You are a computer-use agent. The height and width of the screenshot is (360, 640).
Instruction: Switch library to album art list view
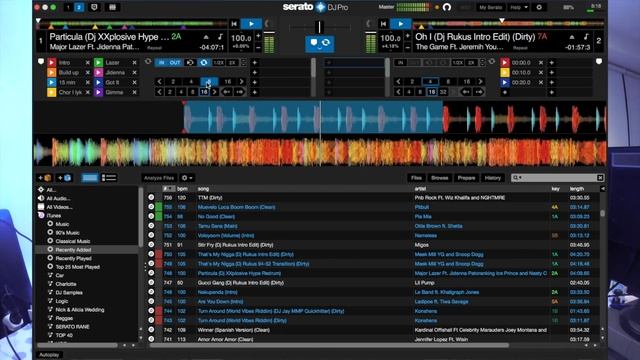(109, 178)
